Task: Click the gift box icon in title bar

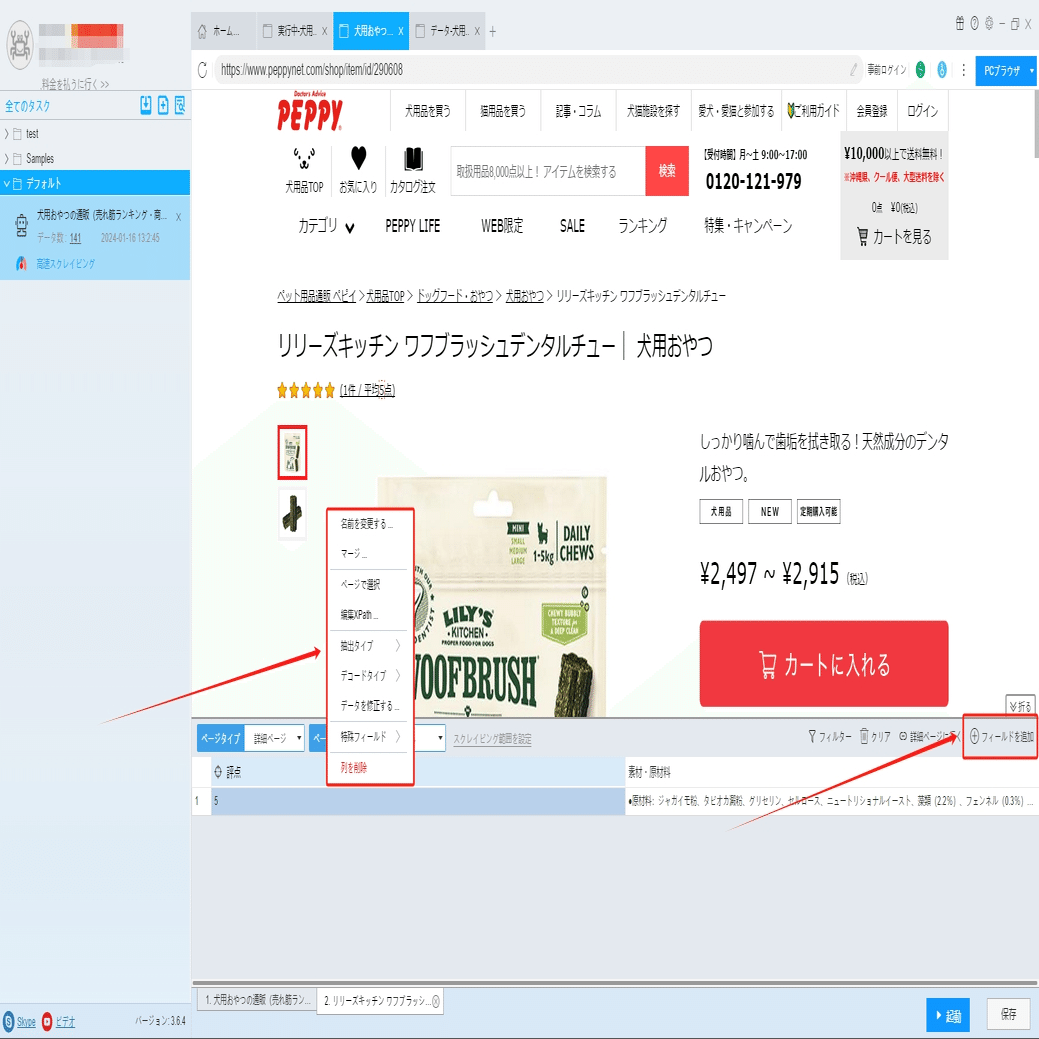Action: 959,23
